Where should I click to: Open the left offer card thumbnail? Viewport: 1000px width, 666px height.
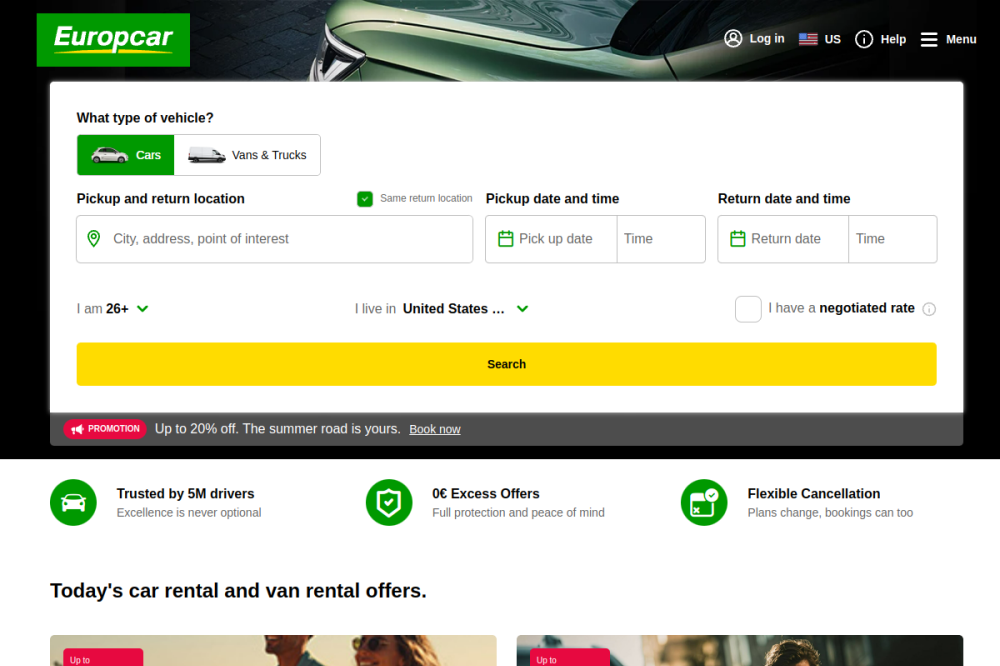tap(273, 651)
